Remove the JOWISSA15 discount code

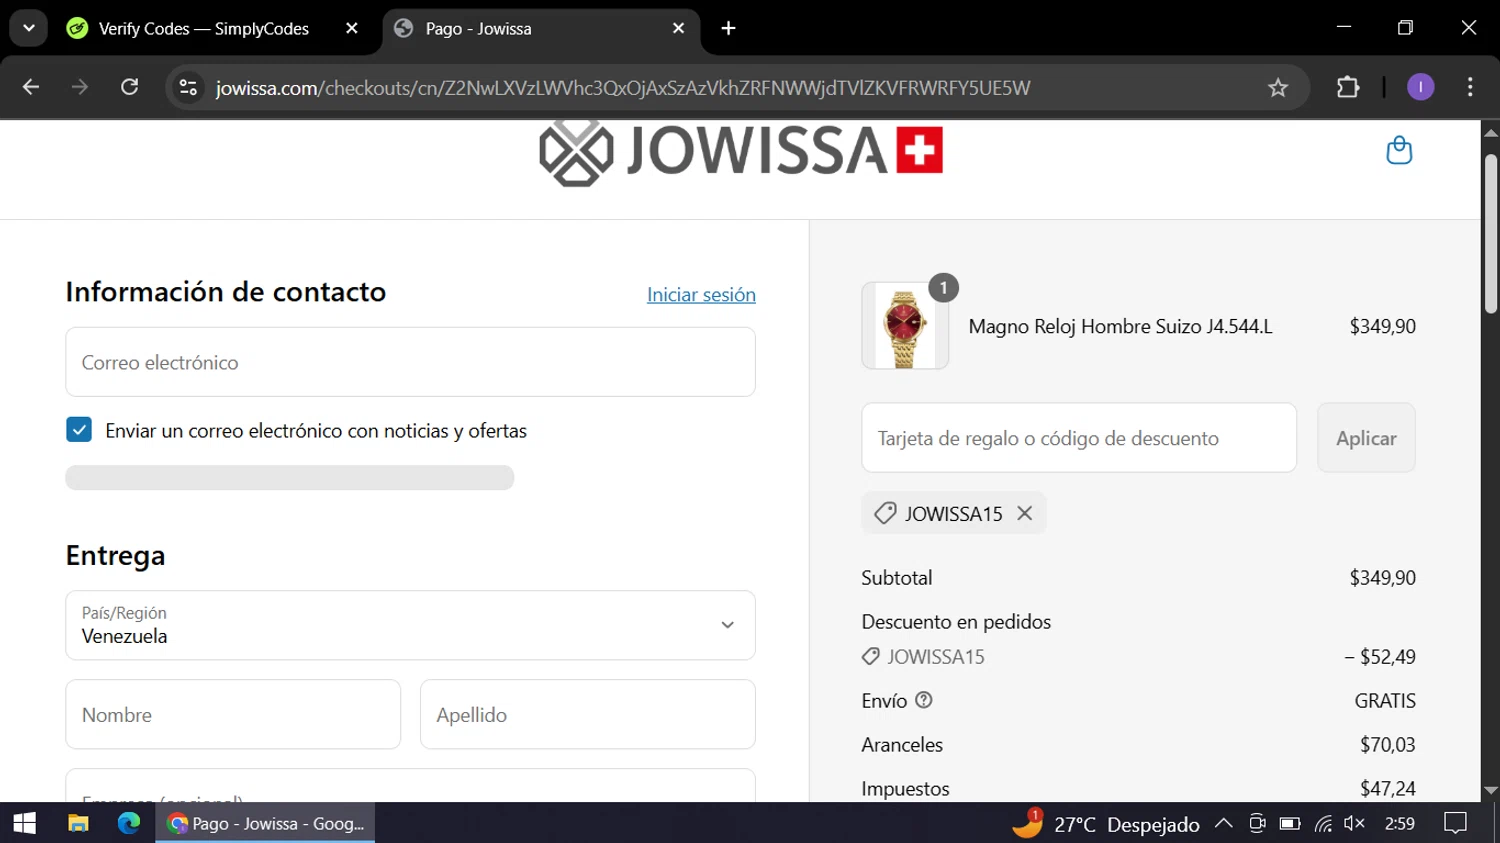[x=1024, y=513]
